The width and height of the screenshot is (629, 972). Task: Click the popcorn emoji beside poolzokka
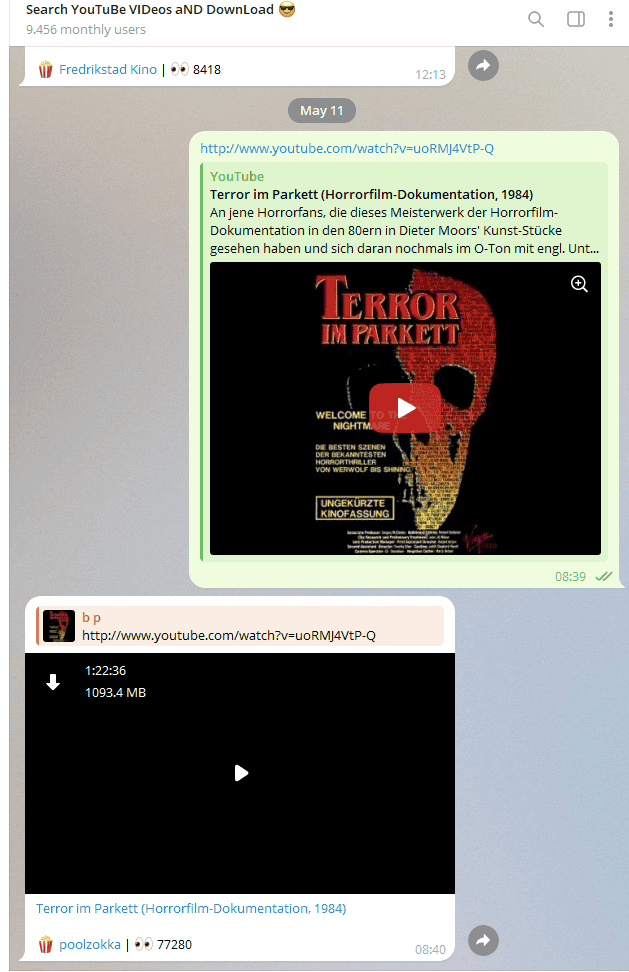[x=45, y=944]
